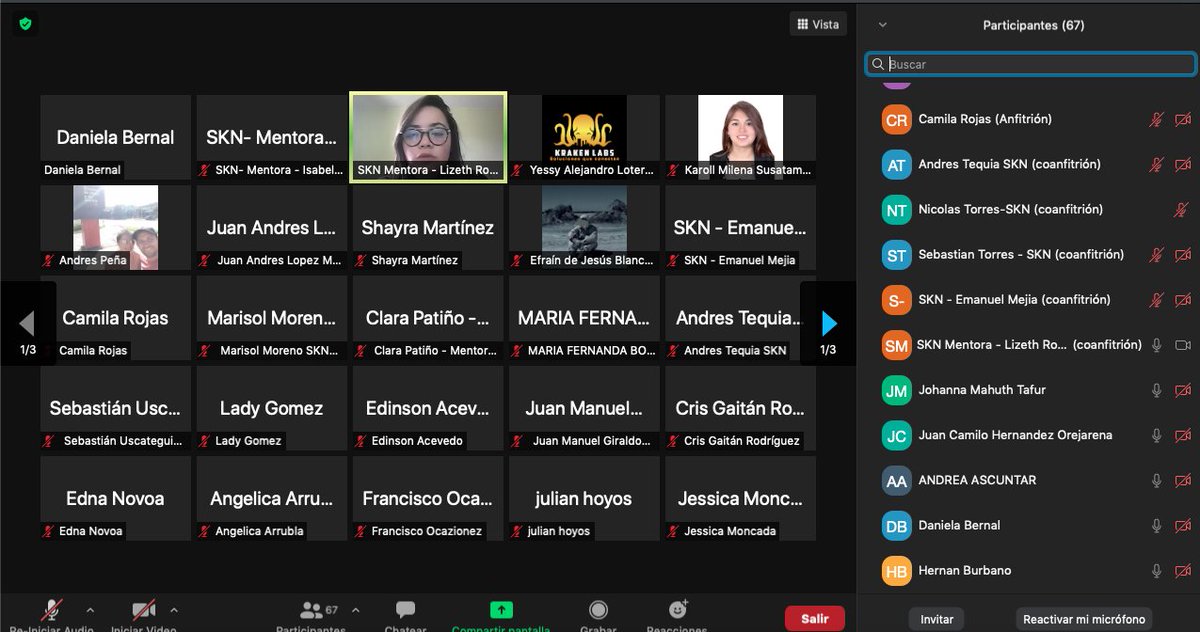The width and height of the screenshot is (1200, 632).
Task: Click the Invitar button
Action: pyautogui.click(x=936, y=619)
